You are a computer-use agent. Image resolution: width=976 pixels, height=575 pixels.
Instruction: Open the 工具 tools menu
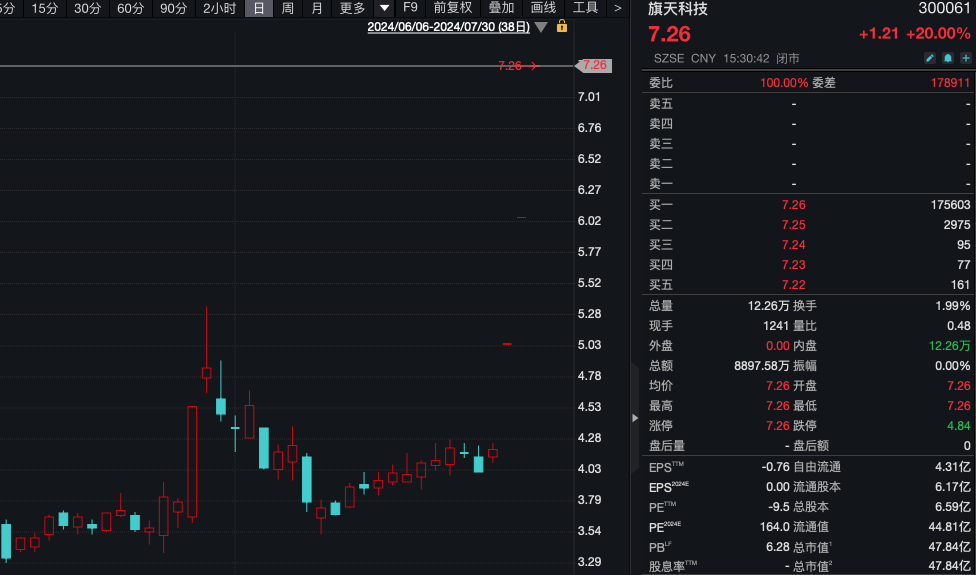[585, 8]
